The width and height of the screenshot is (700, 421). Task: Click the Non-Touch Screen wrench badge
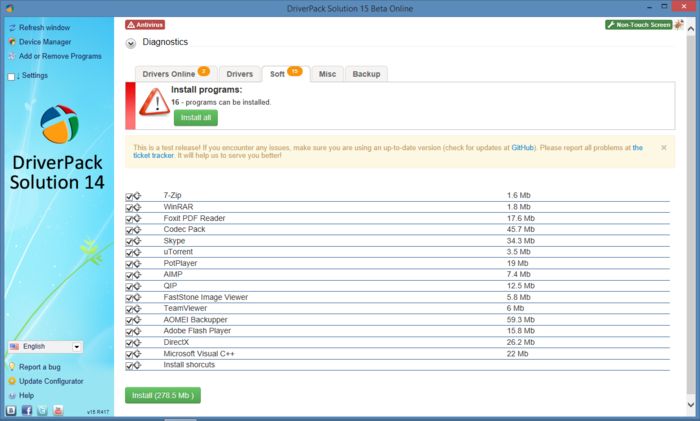pos(638,25)
